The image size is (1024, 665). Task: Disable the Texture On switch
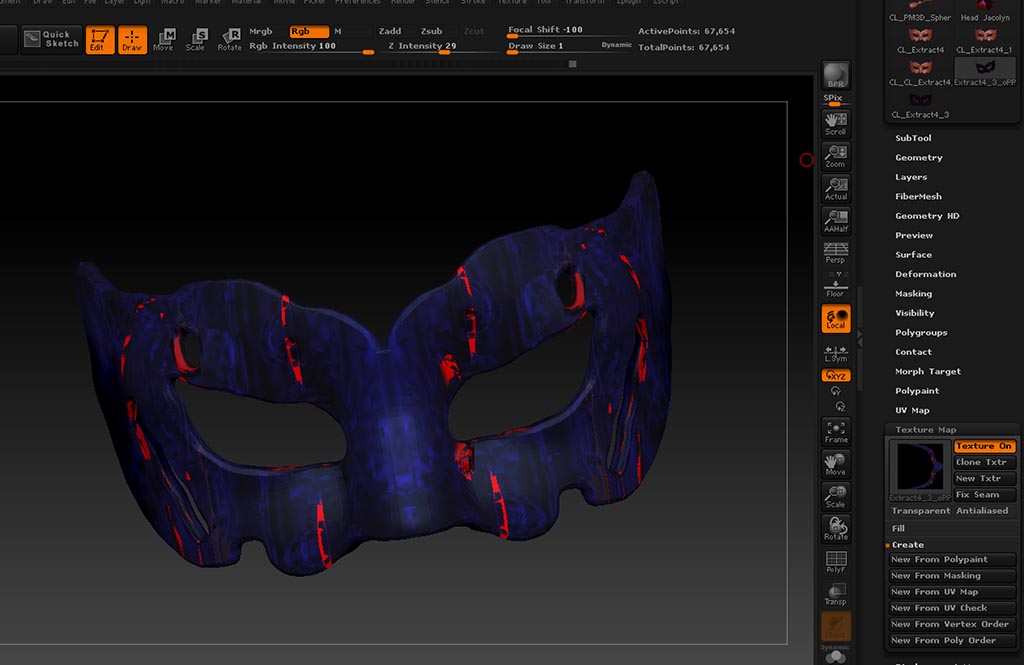point(985,446)
